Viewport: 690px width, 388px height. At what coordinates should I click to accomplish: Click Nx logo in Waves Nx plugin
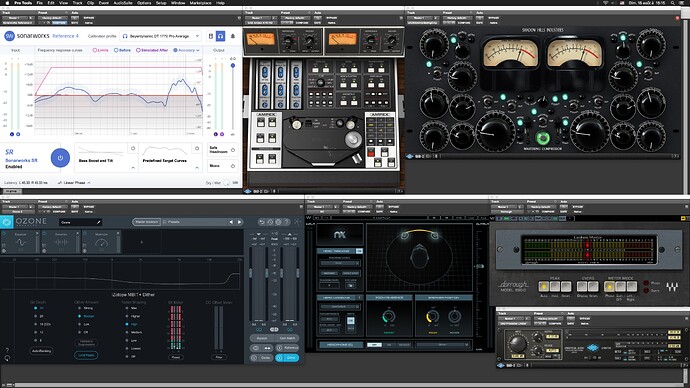click(340, 234)
